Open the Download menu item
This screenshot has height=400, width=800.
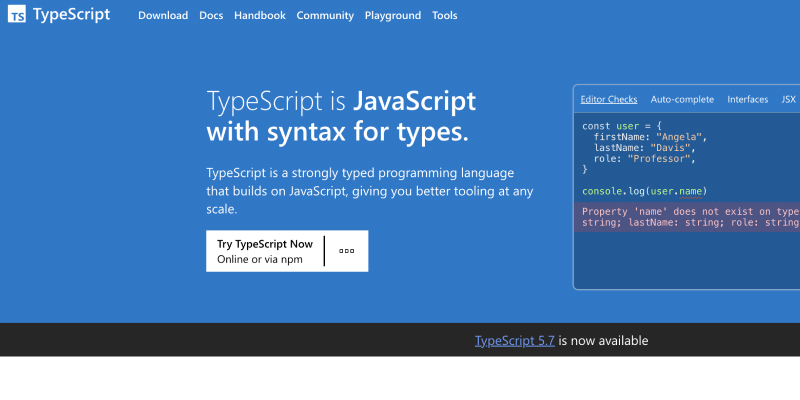pyautogui.click(x=163, y=15)
